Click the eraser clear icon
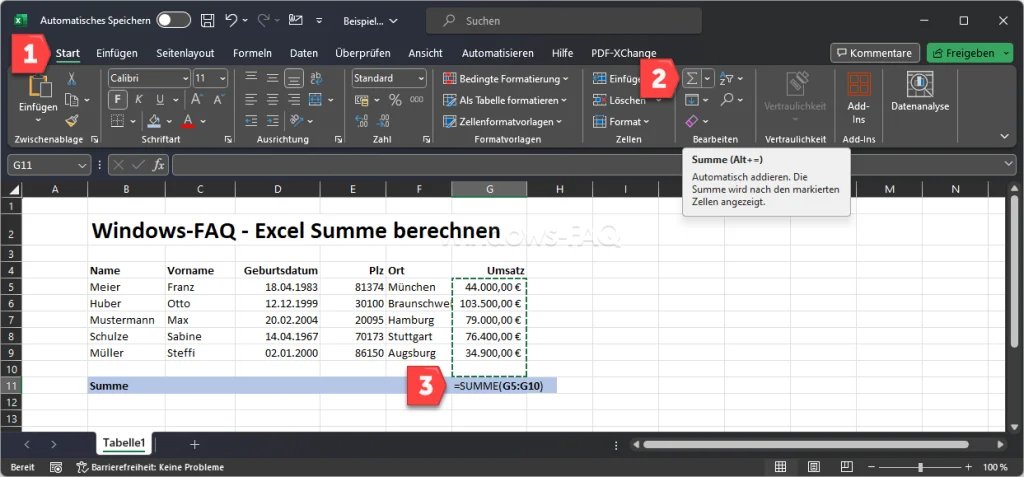The image size is (1024, 477). [692, 121]
